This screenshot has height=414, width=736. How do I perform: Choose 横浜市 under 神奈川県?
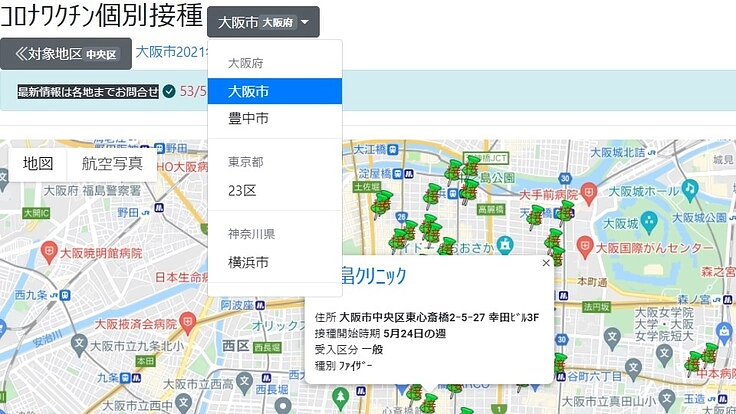tap(275, 262)
